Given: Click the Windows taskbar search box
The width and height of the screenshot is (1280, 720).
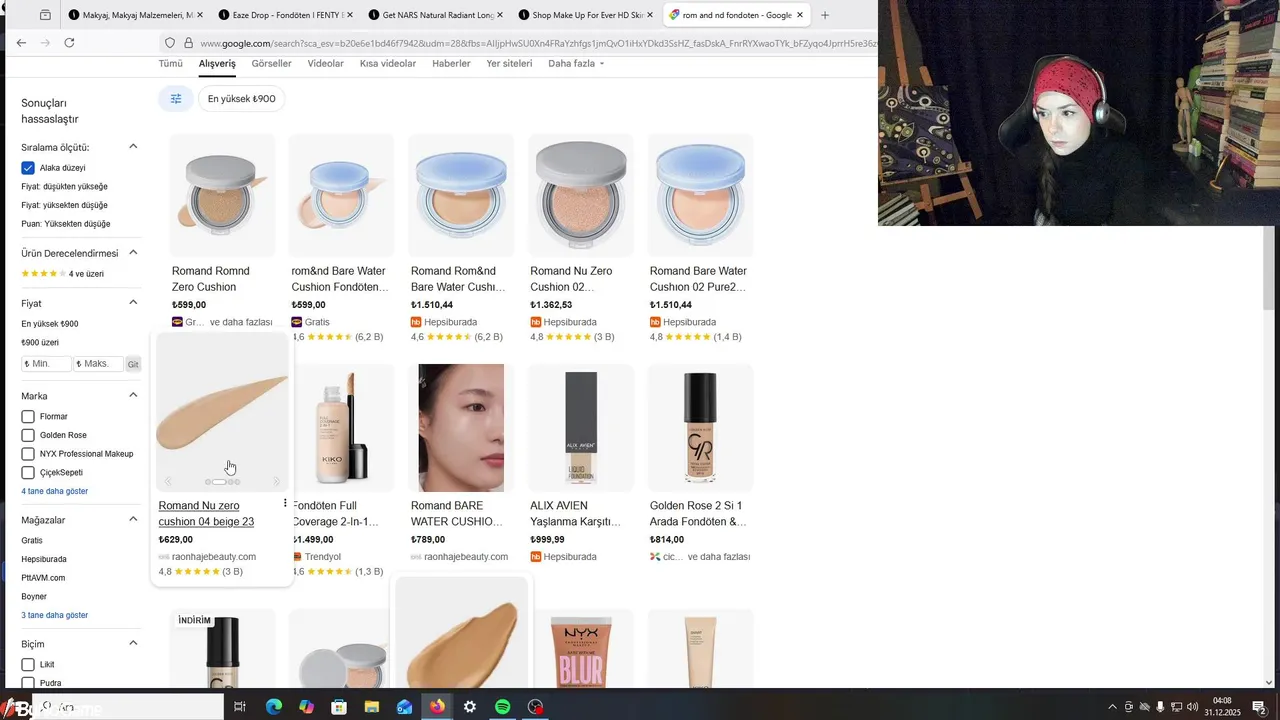Looking at the screenshot, I should [x=128, y=707].
